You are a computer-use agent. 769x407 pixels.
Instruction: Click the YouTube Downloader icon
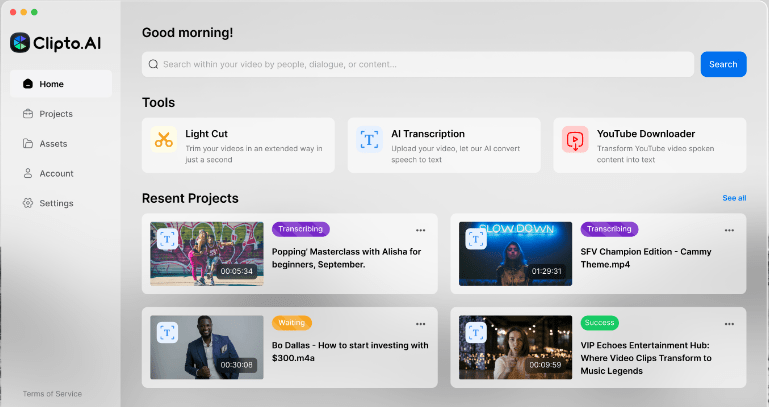click(x=575, y=139)
